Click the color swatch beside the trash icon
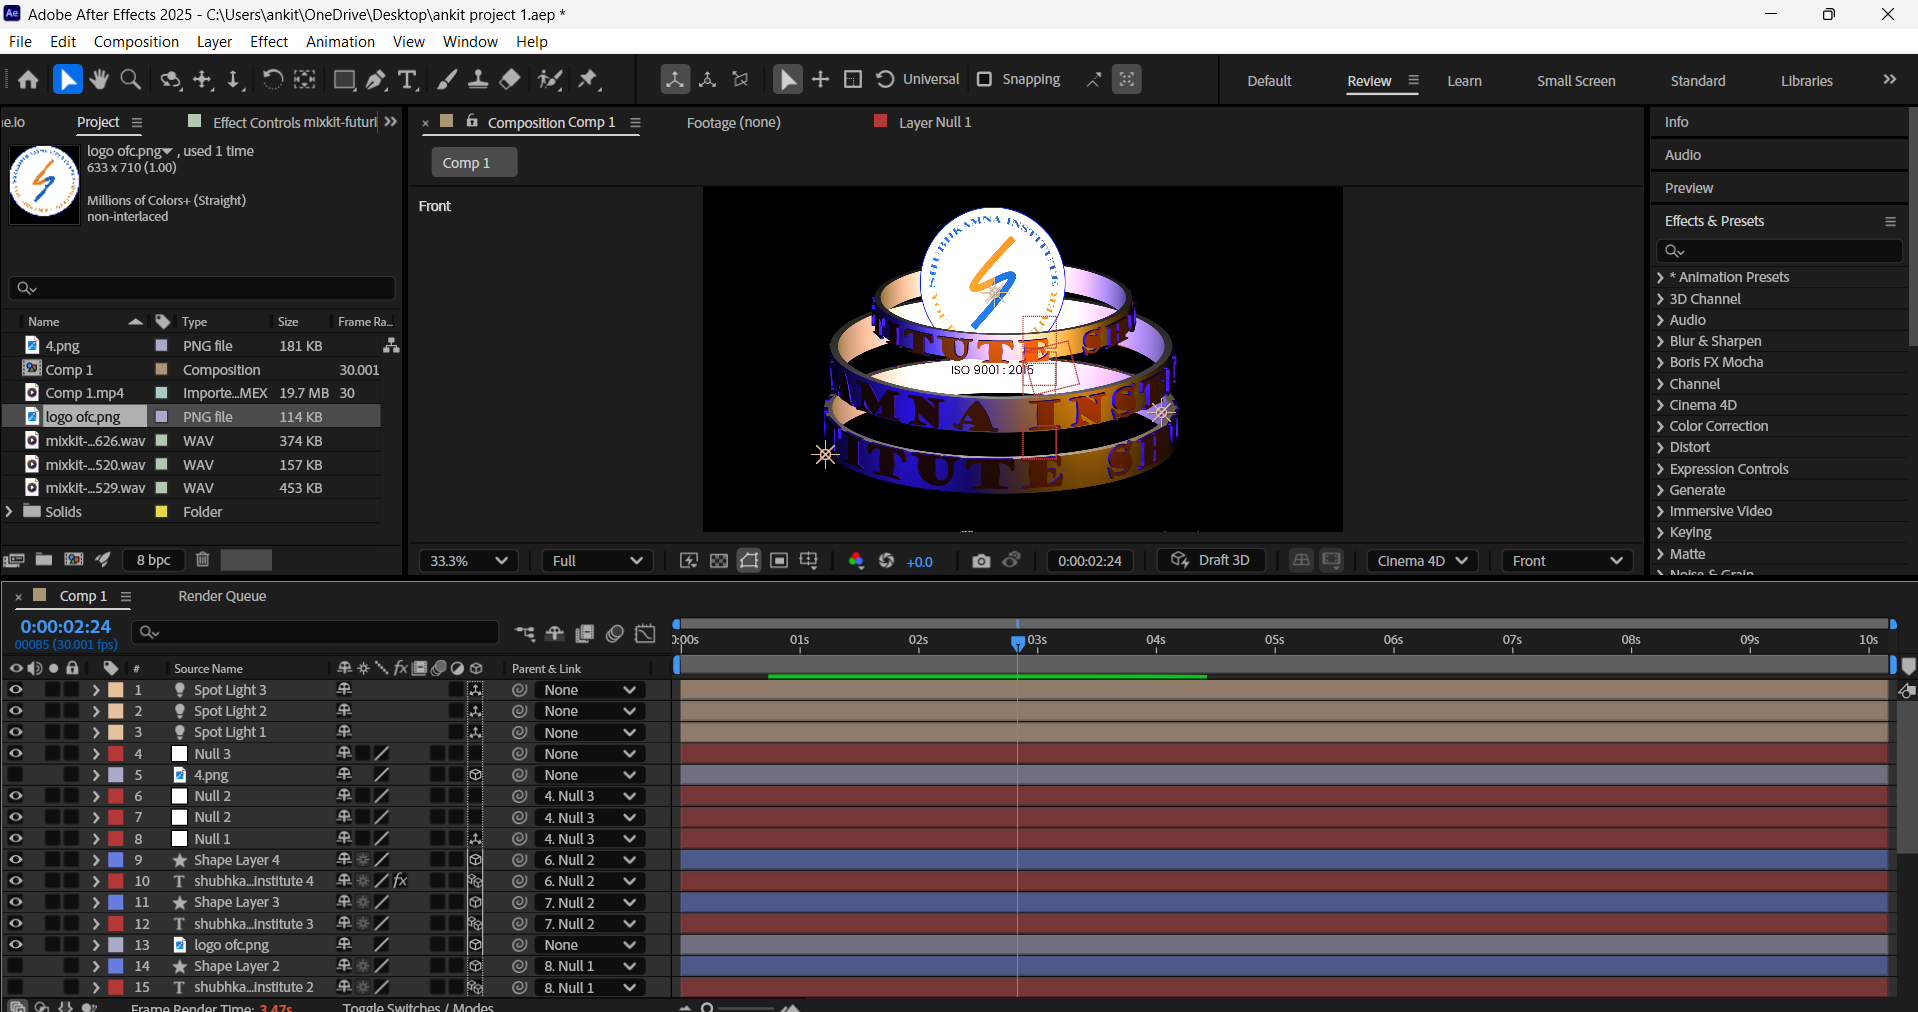The height and width of the screenshot is (1012, 1918). 246,560
